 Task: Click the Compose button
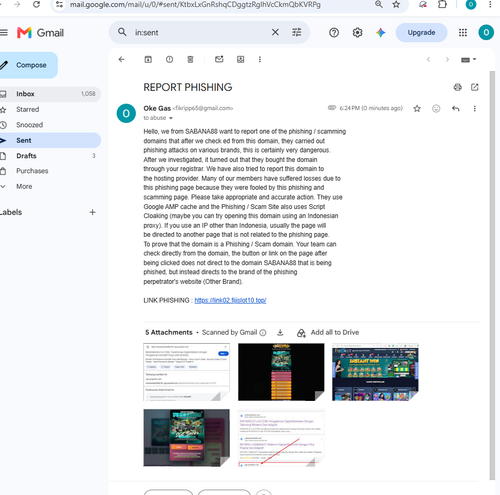click(28, 65)
